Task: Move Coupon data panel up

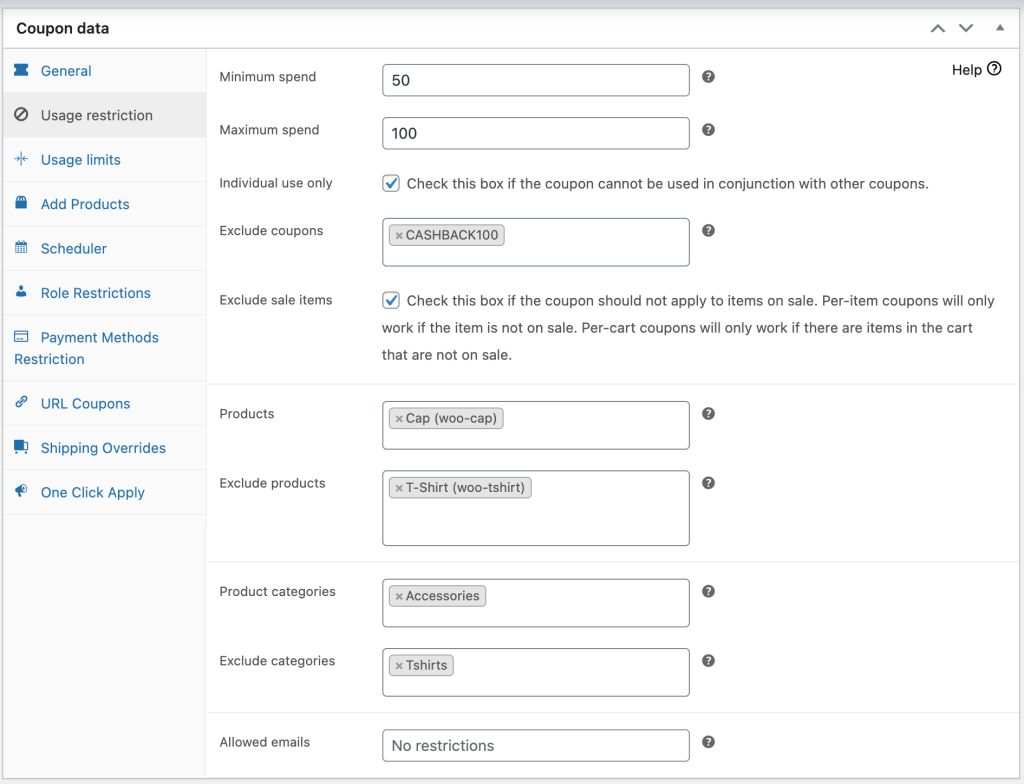Action: [937, 29]
